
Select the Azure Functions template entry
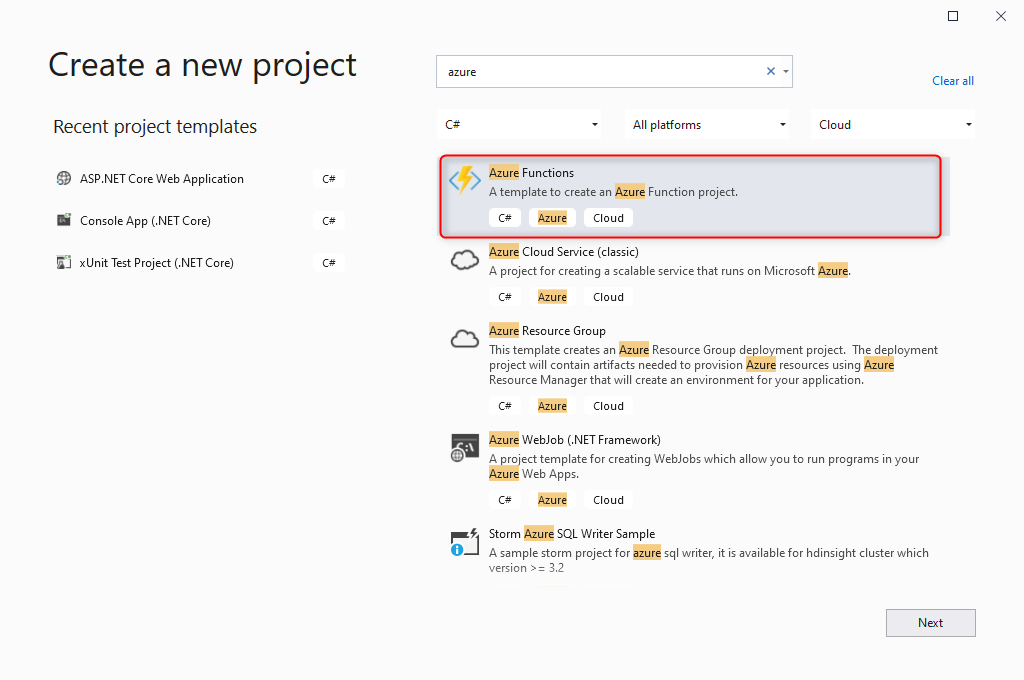690,194
